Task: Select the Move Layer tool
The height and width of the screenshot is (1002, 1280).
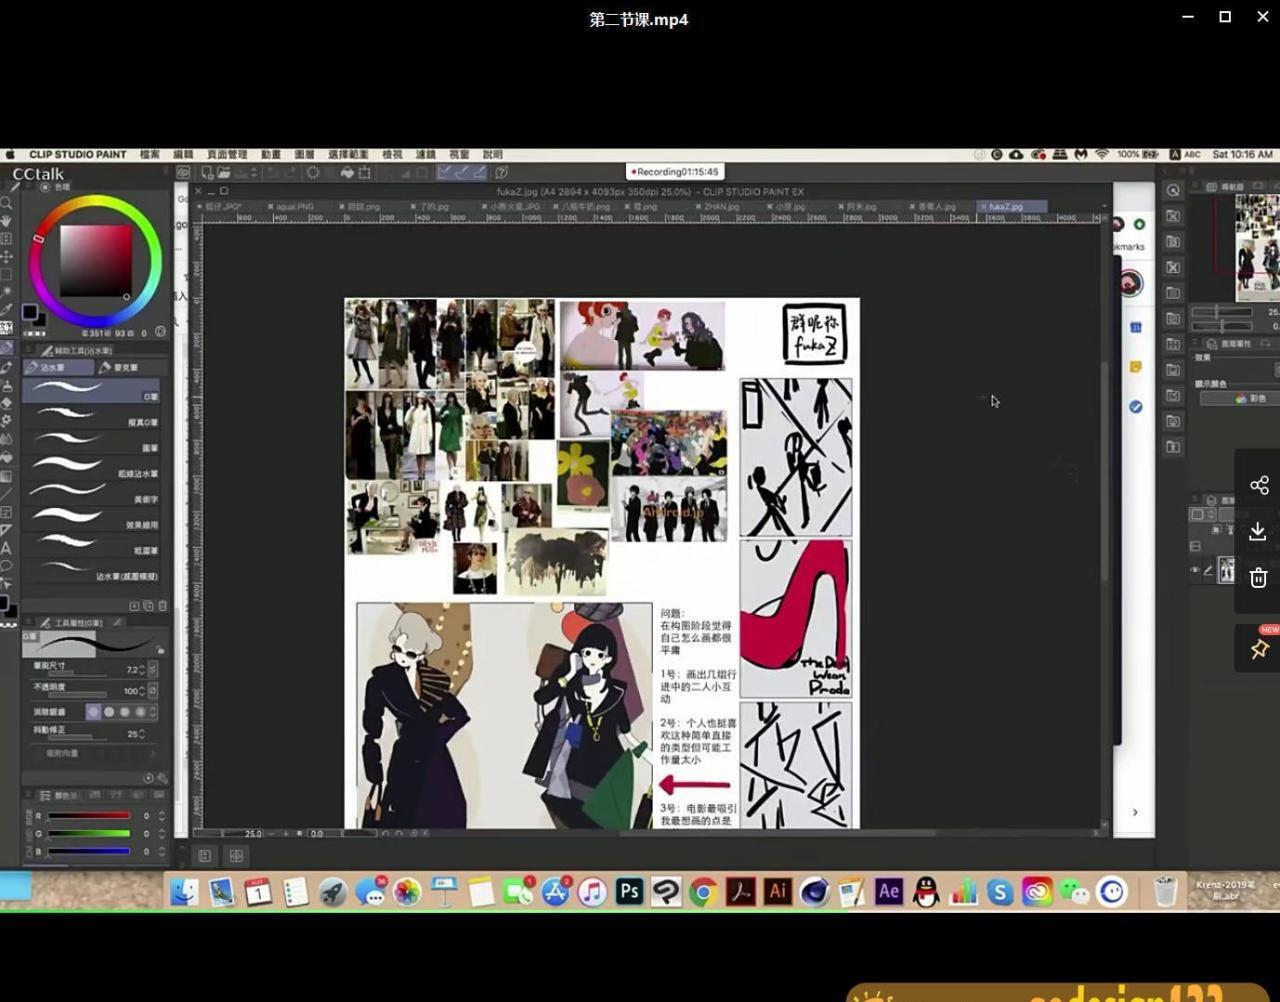Action: click(7, 258)
